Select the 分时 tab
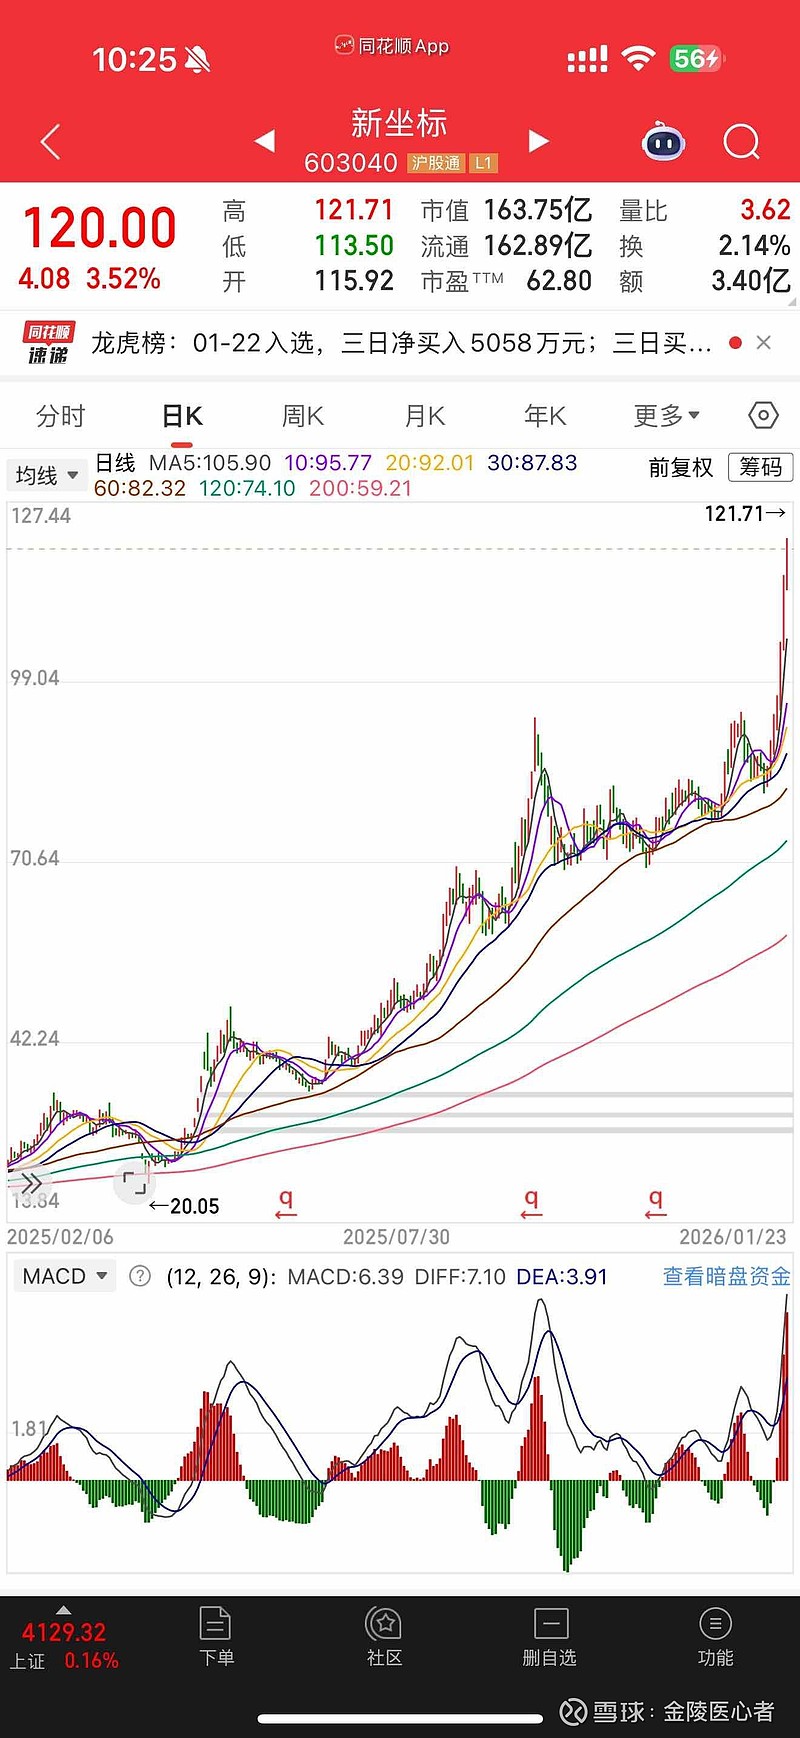 [x=61, y=416]
